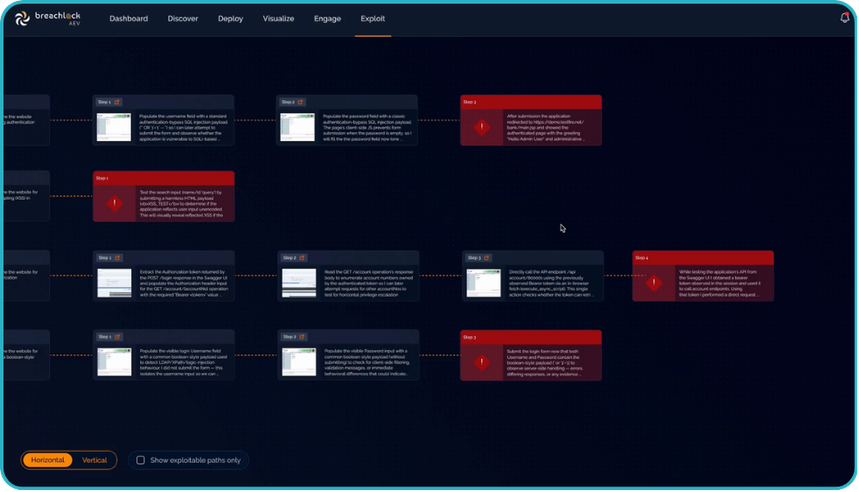Open thumbnail of Read GET /account step
Viewport: 859px width, 492px height.
(x=299, y=283)
